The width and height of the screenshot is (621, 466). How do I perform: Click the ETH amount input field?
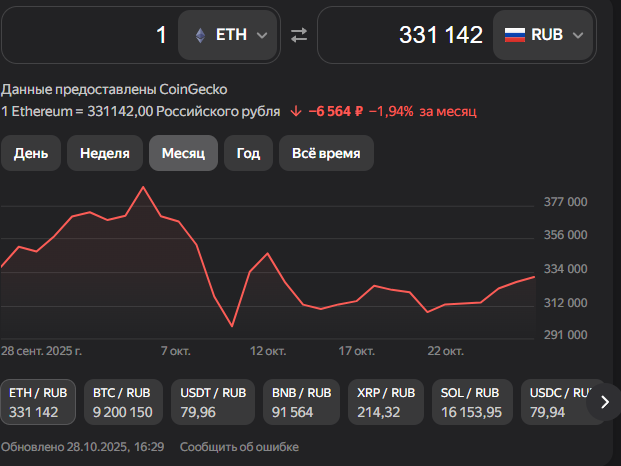[90, 35]
